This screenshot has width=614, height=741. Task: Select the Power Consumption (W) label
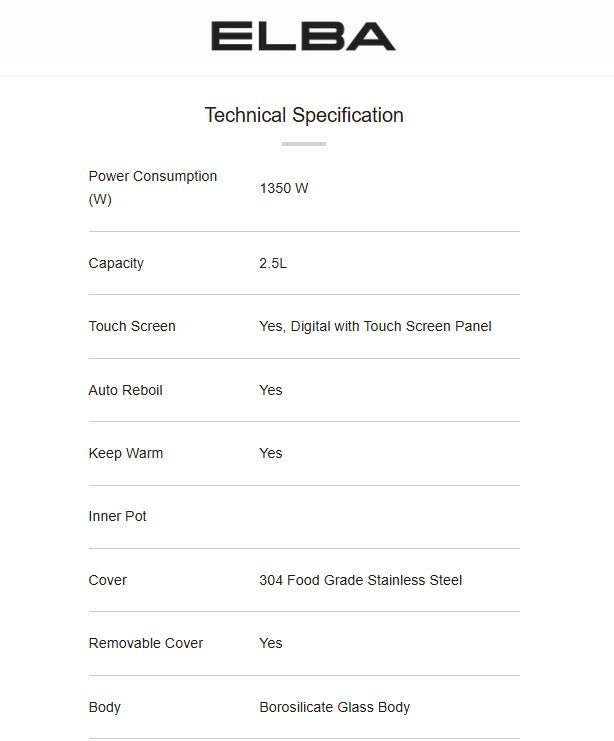pos(152,187)
